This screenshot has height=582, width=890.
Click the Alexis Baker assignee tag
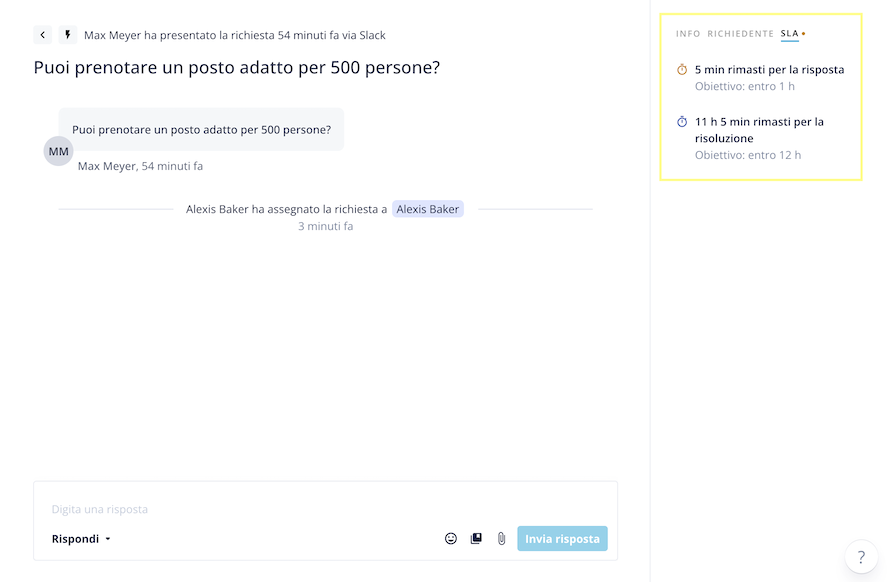point(427,209)
